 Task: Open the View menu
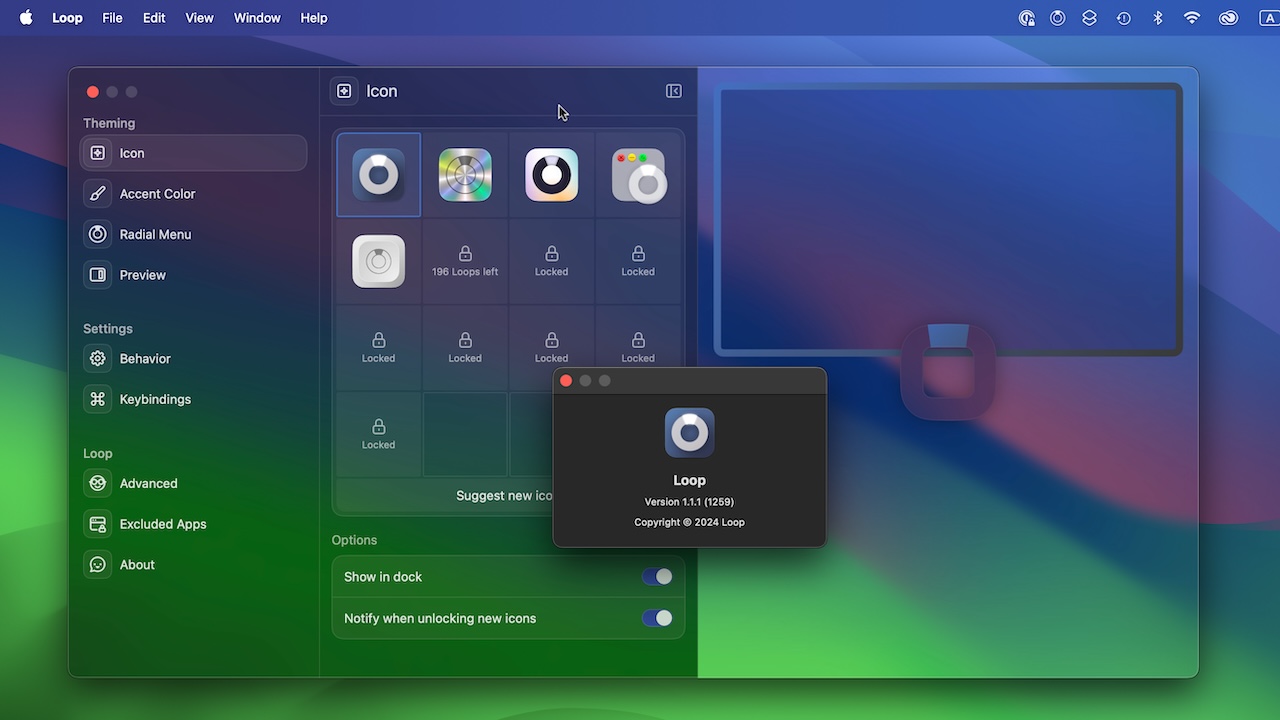point(199,18)
